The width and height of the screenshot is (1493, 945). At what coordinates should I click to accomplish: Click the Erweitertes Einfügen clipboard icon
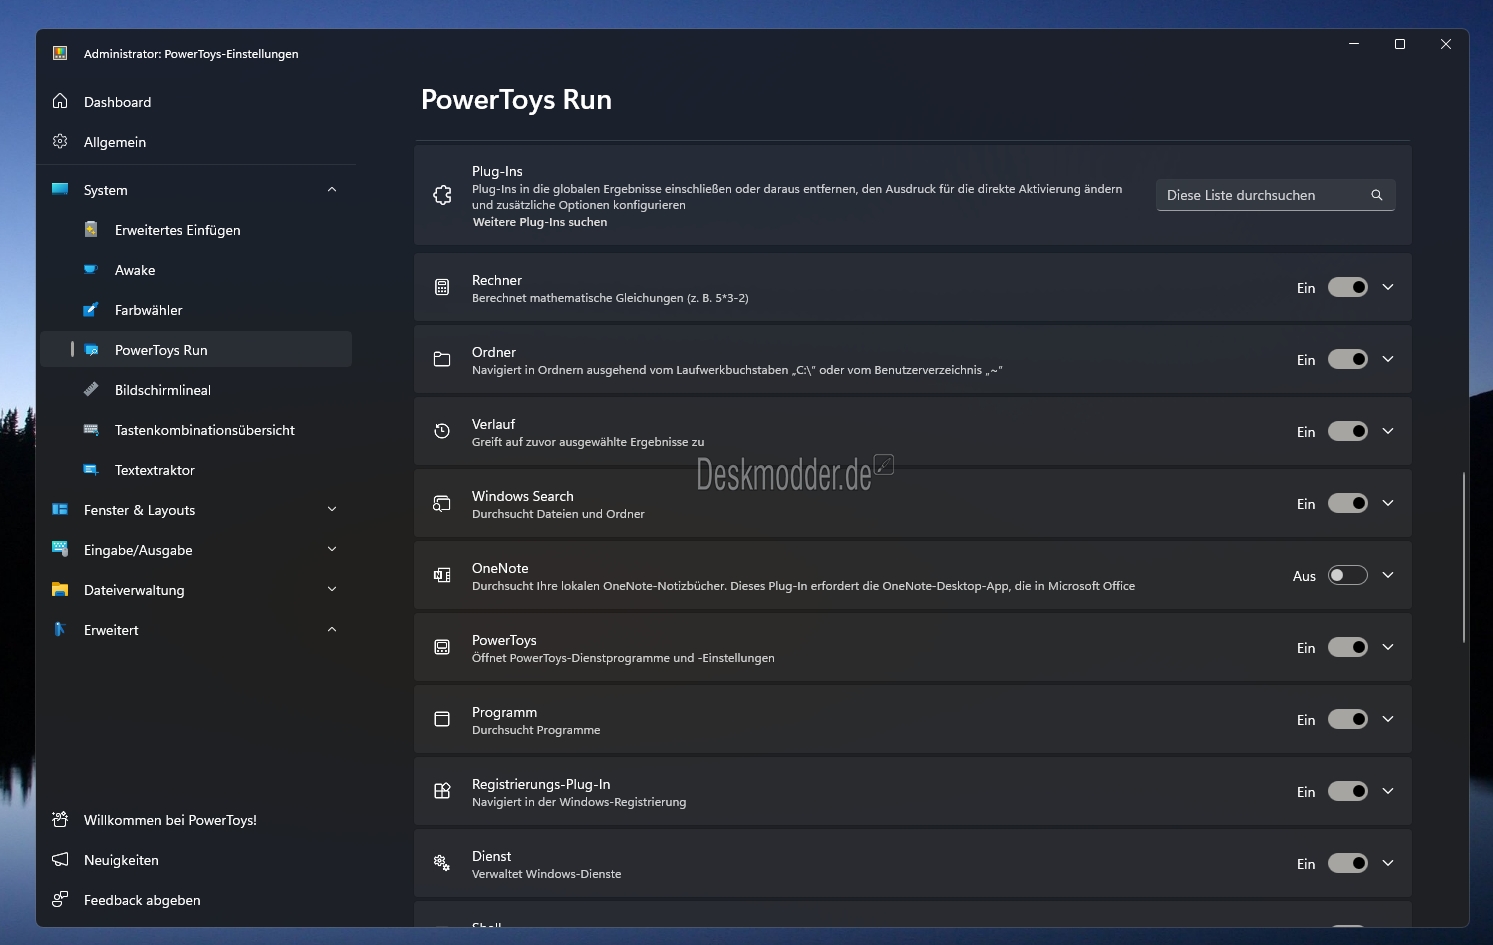click(x=91, y=229)
